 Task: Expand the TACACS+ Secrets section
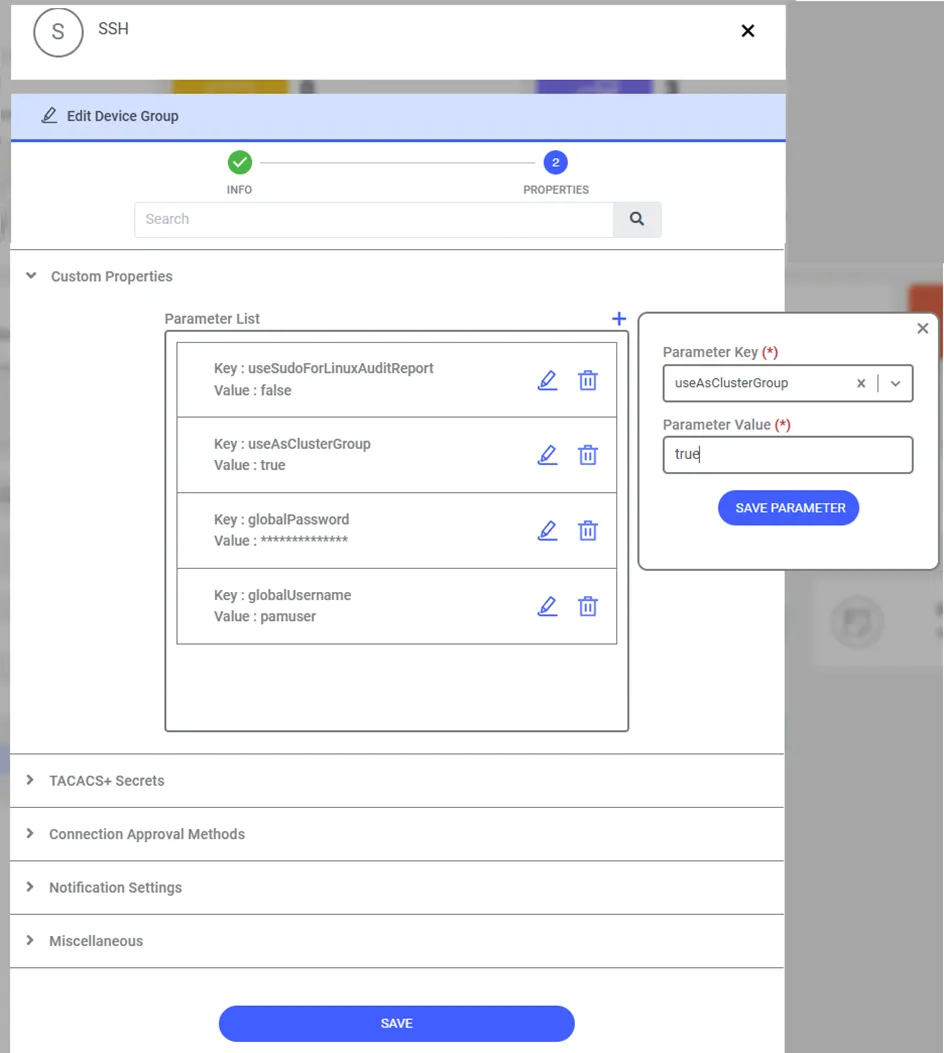click(x=30, y=780)
